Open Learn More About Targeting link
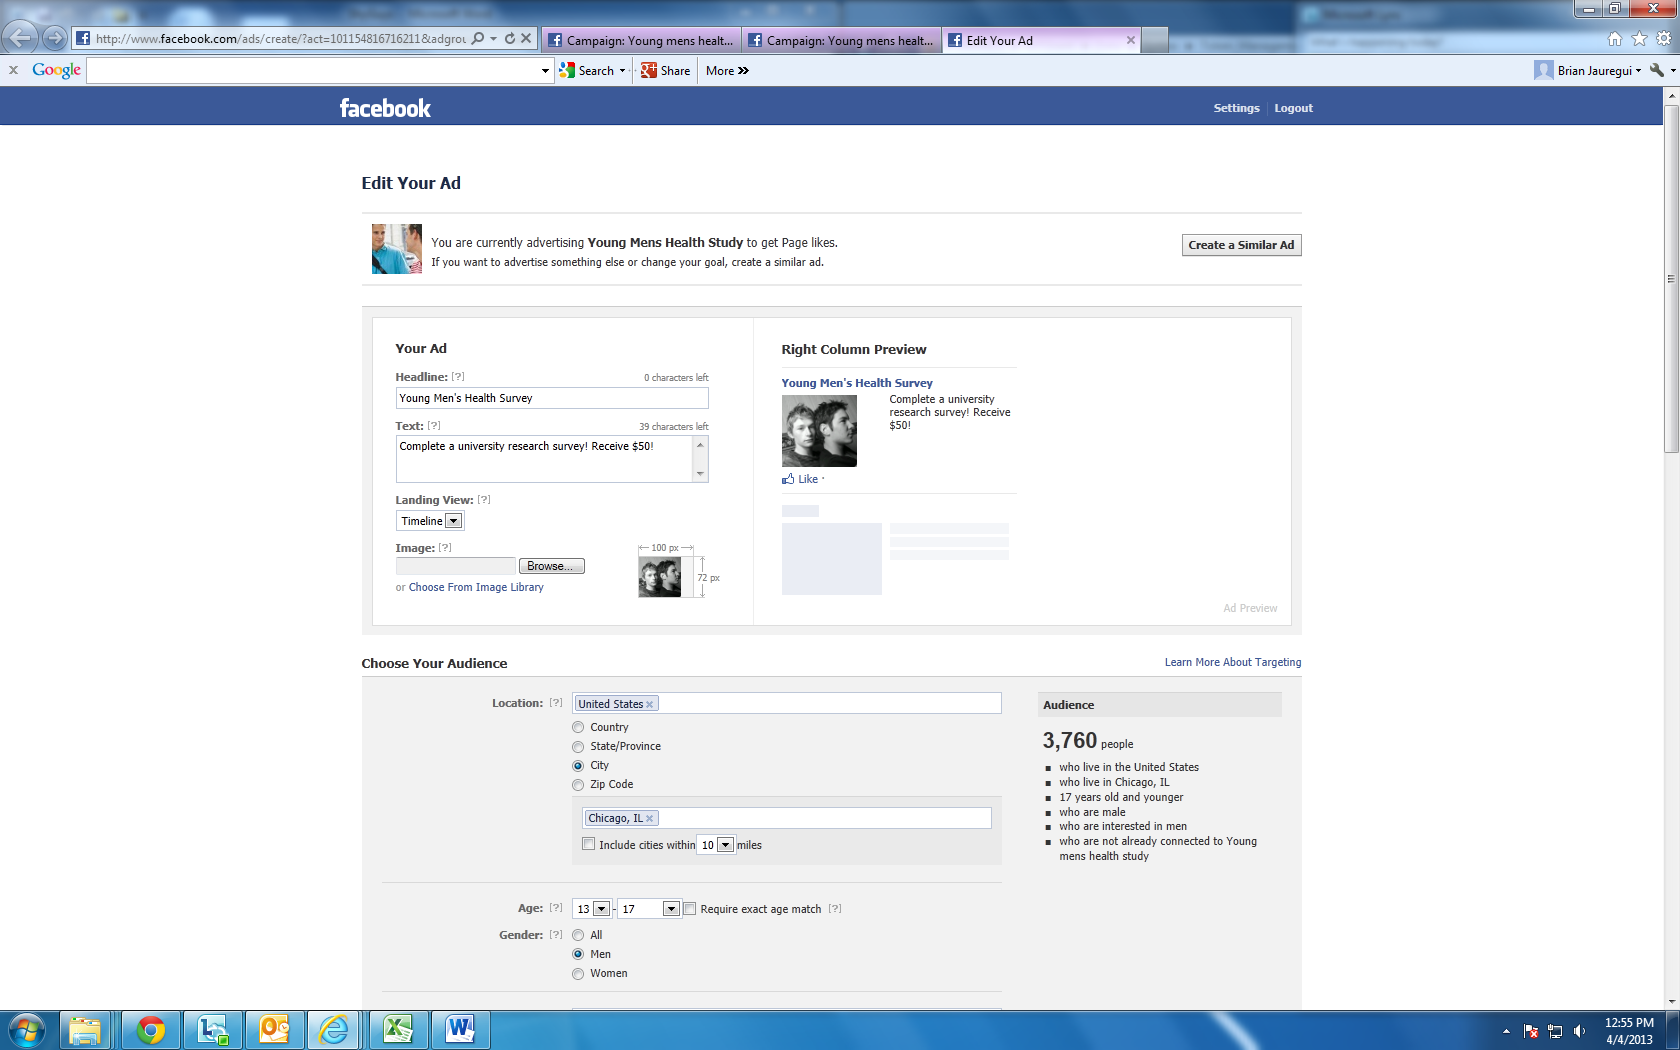1680x1050 pixels. pos(1233,662)
